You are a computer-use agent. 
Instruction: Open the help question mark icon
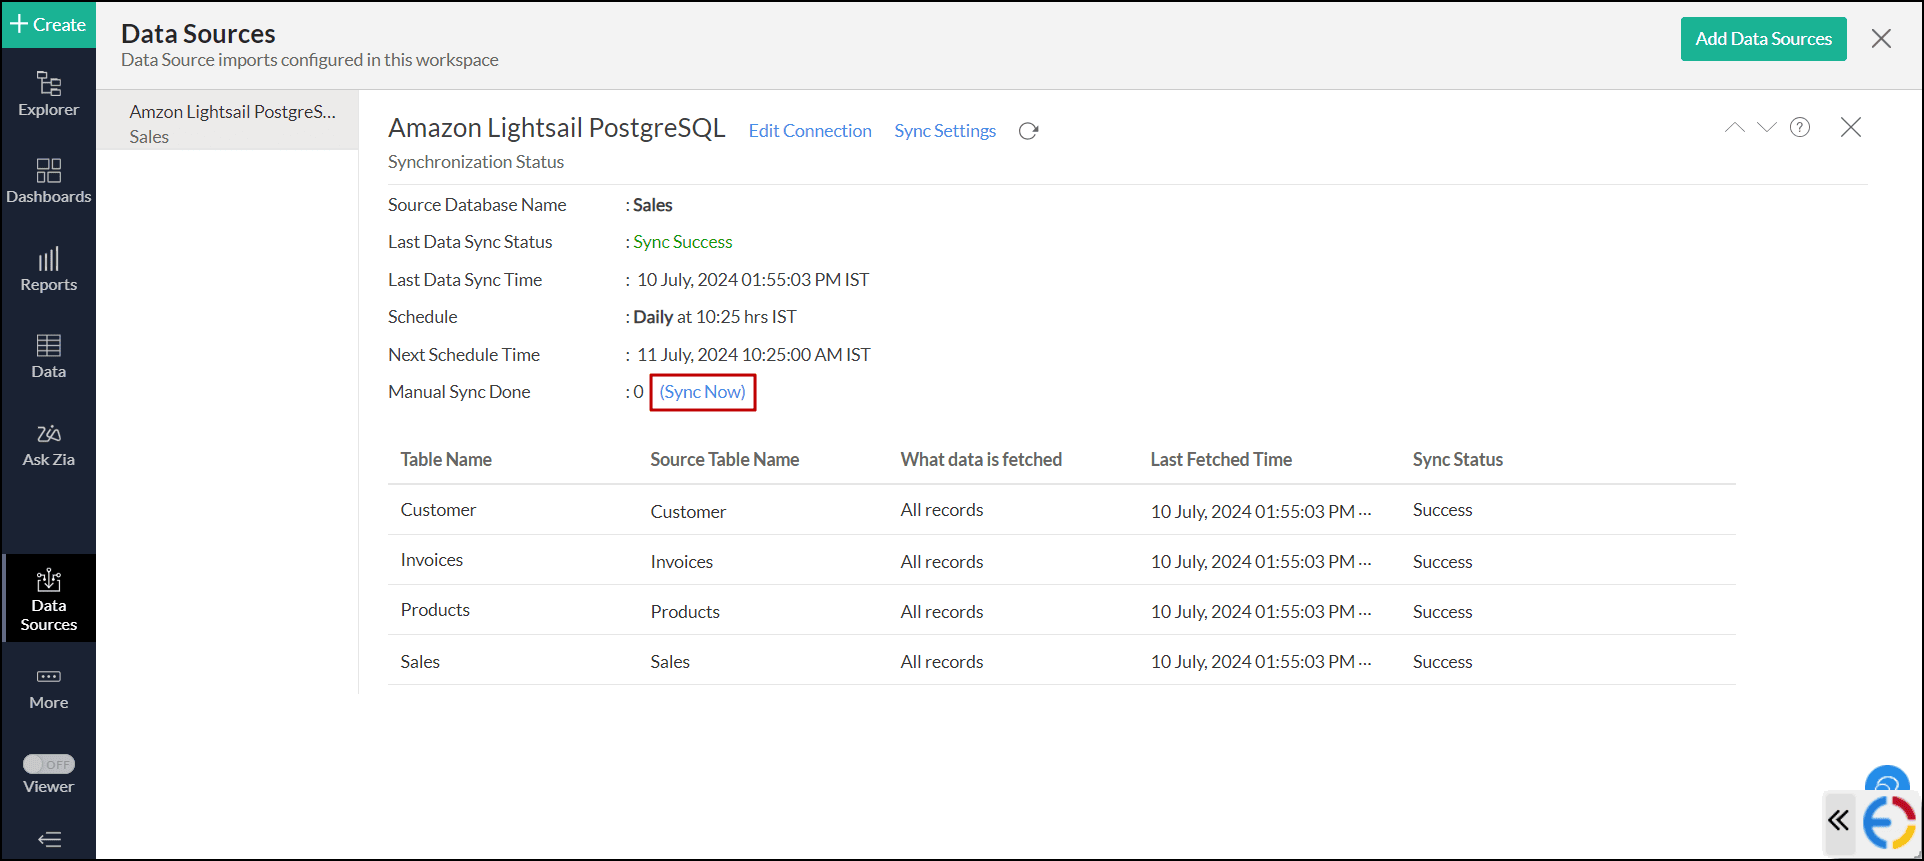1800,128
